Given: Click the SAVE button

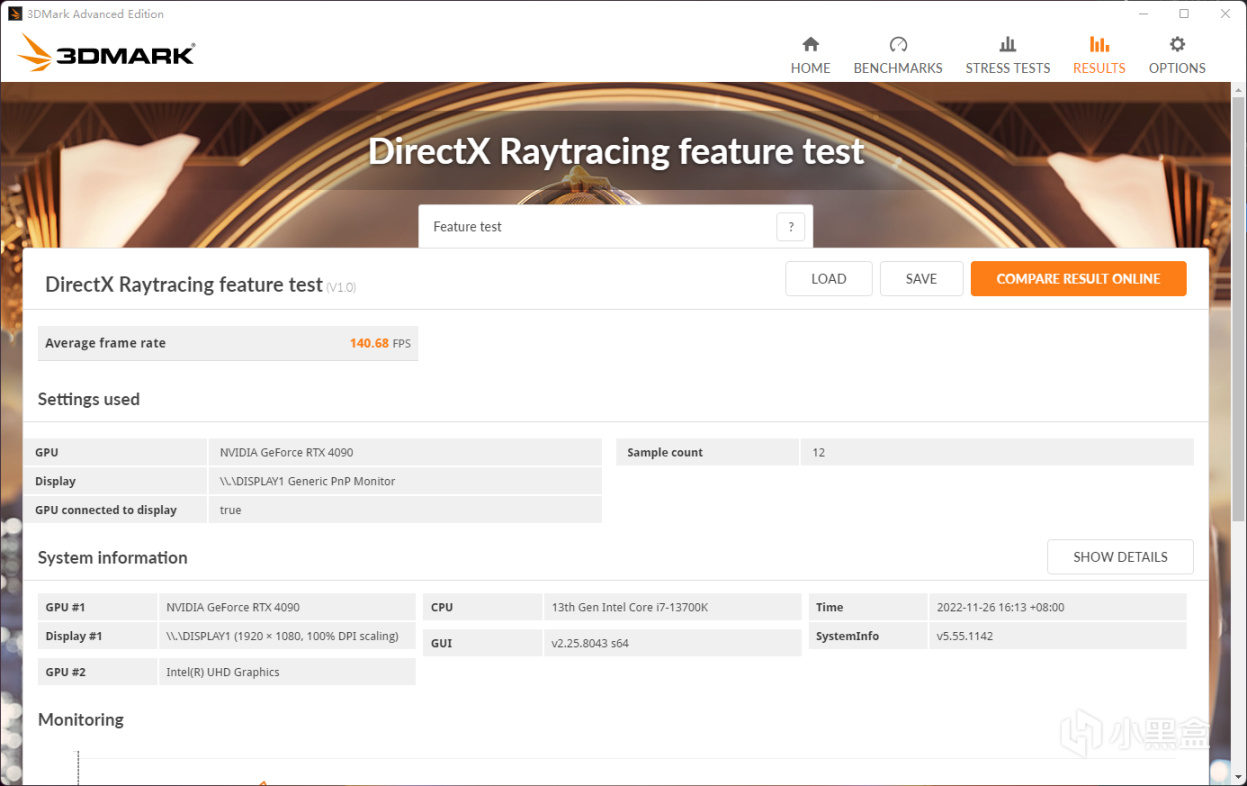Looking at the screenshot, I should [x=921, y=279].
